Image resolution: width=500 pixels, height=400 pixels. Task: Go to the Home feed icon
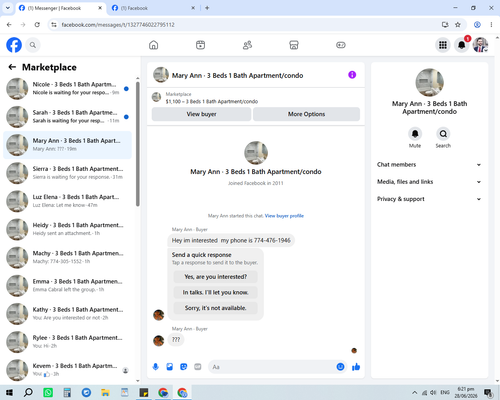[154, 45]
